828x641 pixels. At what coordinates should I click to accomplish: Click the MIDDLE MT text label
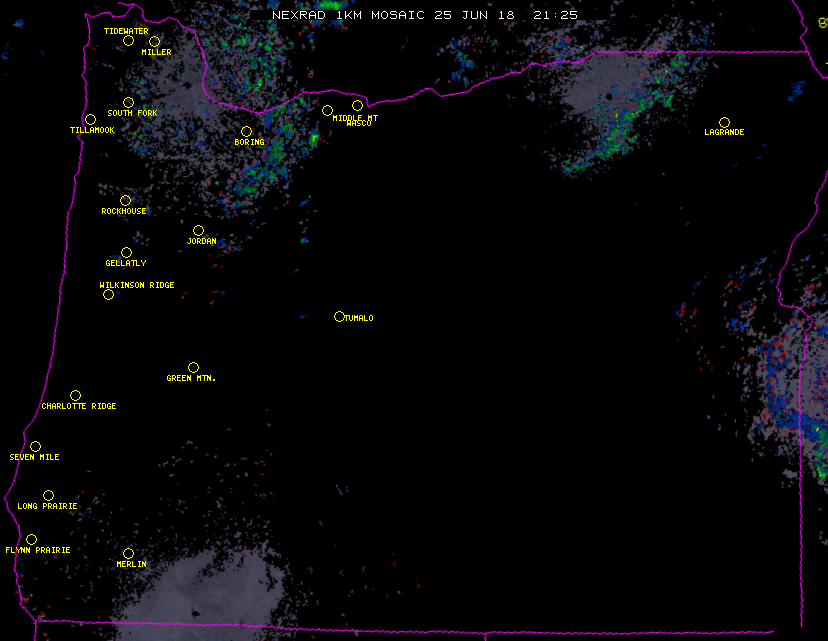pos(355,117)
